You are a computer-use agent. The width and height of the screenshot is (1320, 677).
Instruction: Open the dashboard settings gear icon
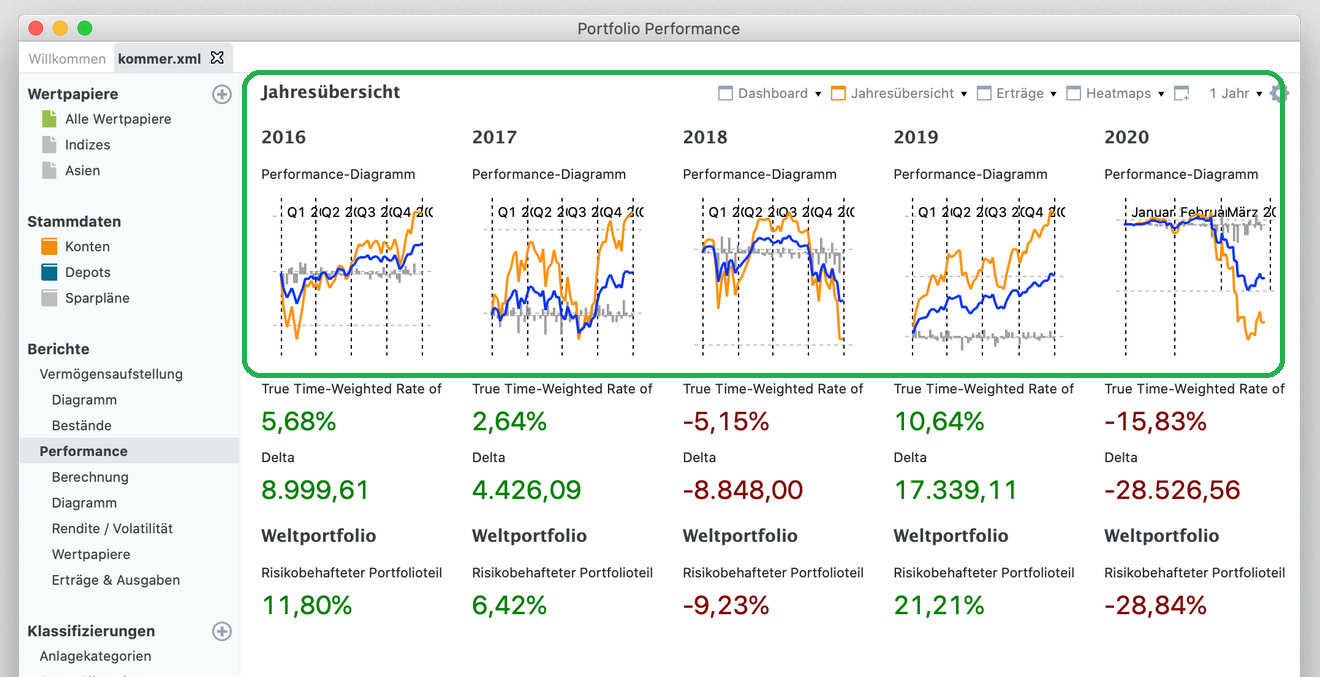pos(1279,93)
